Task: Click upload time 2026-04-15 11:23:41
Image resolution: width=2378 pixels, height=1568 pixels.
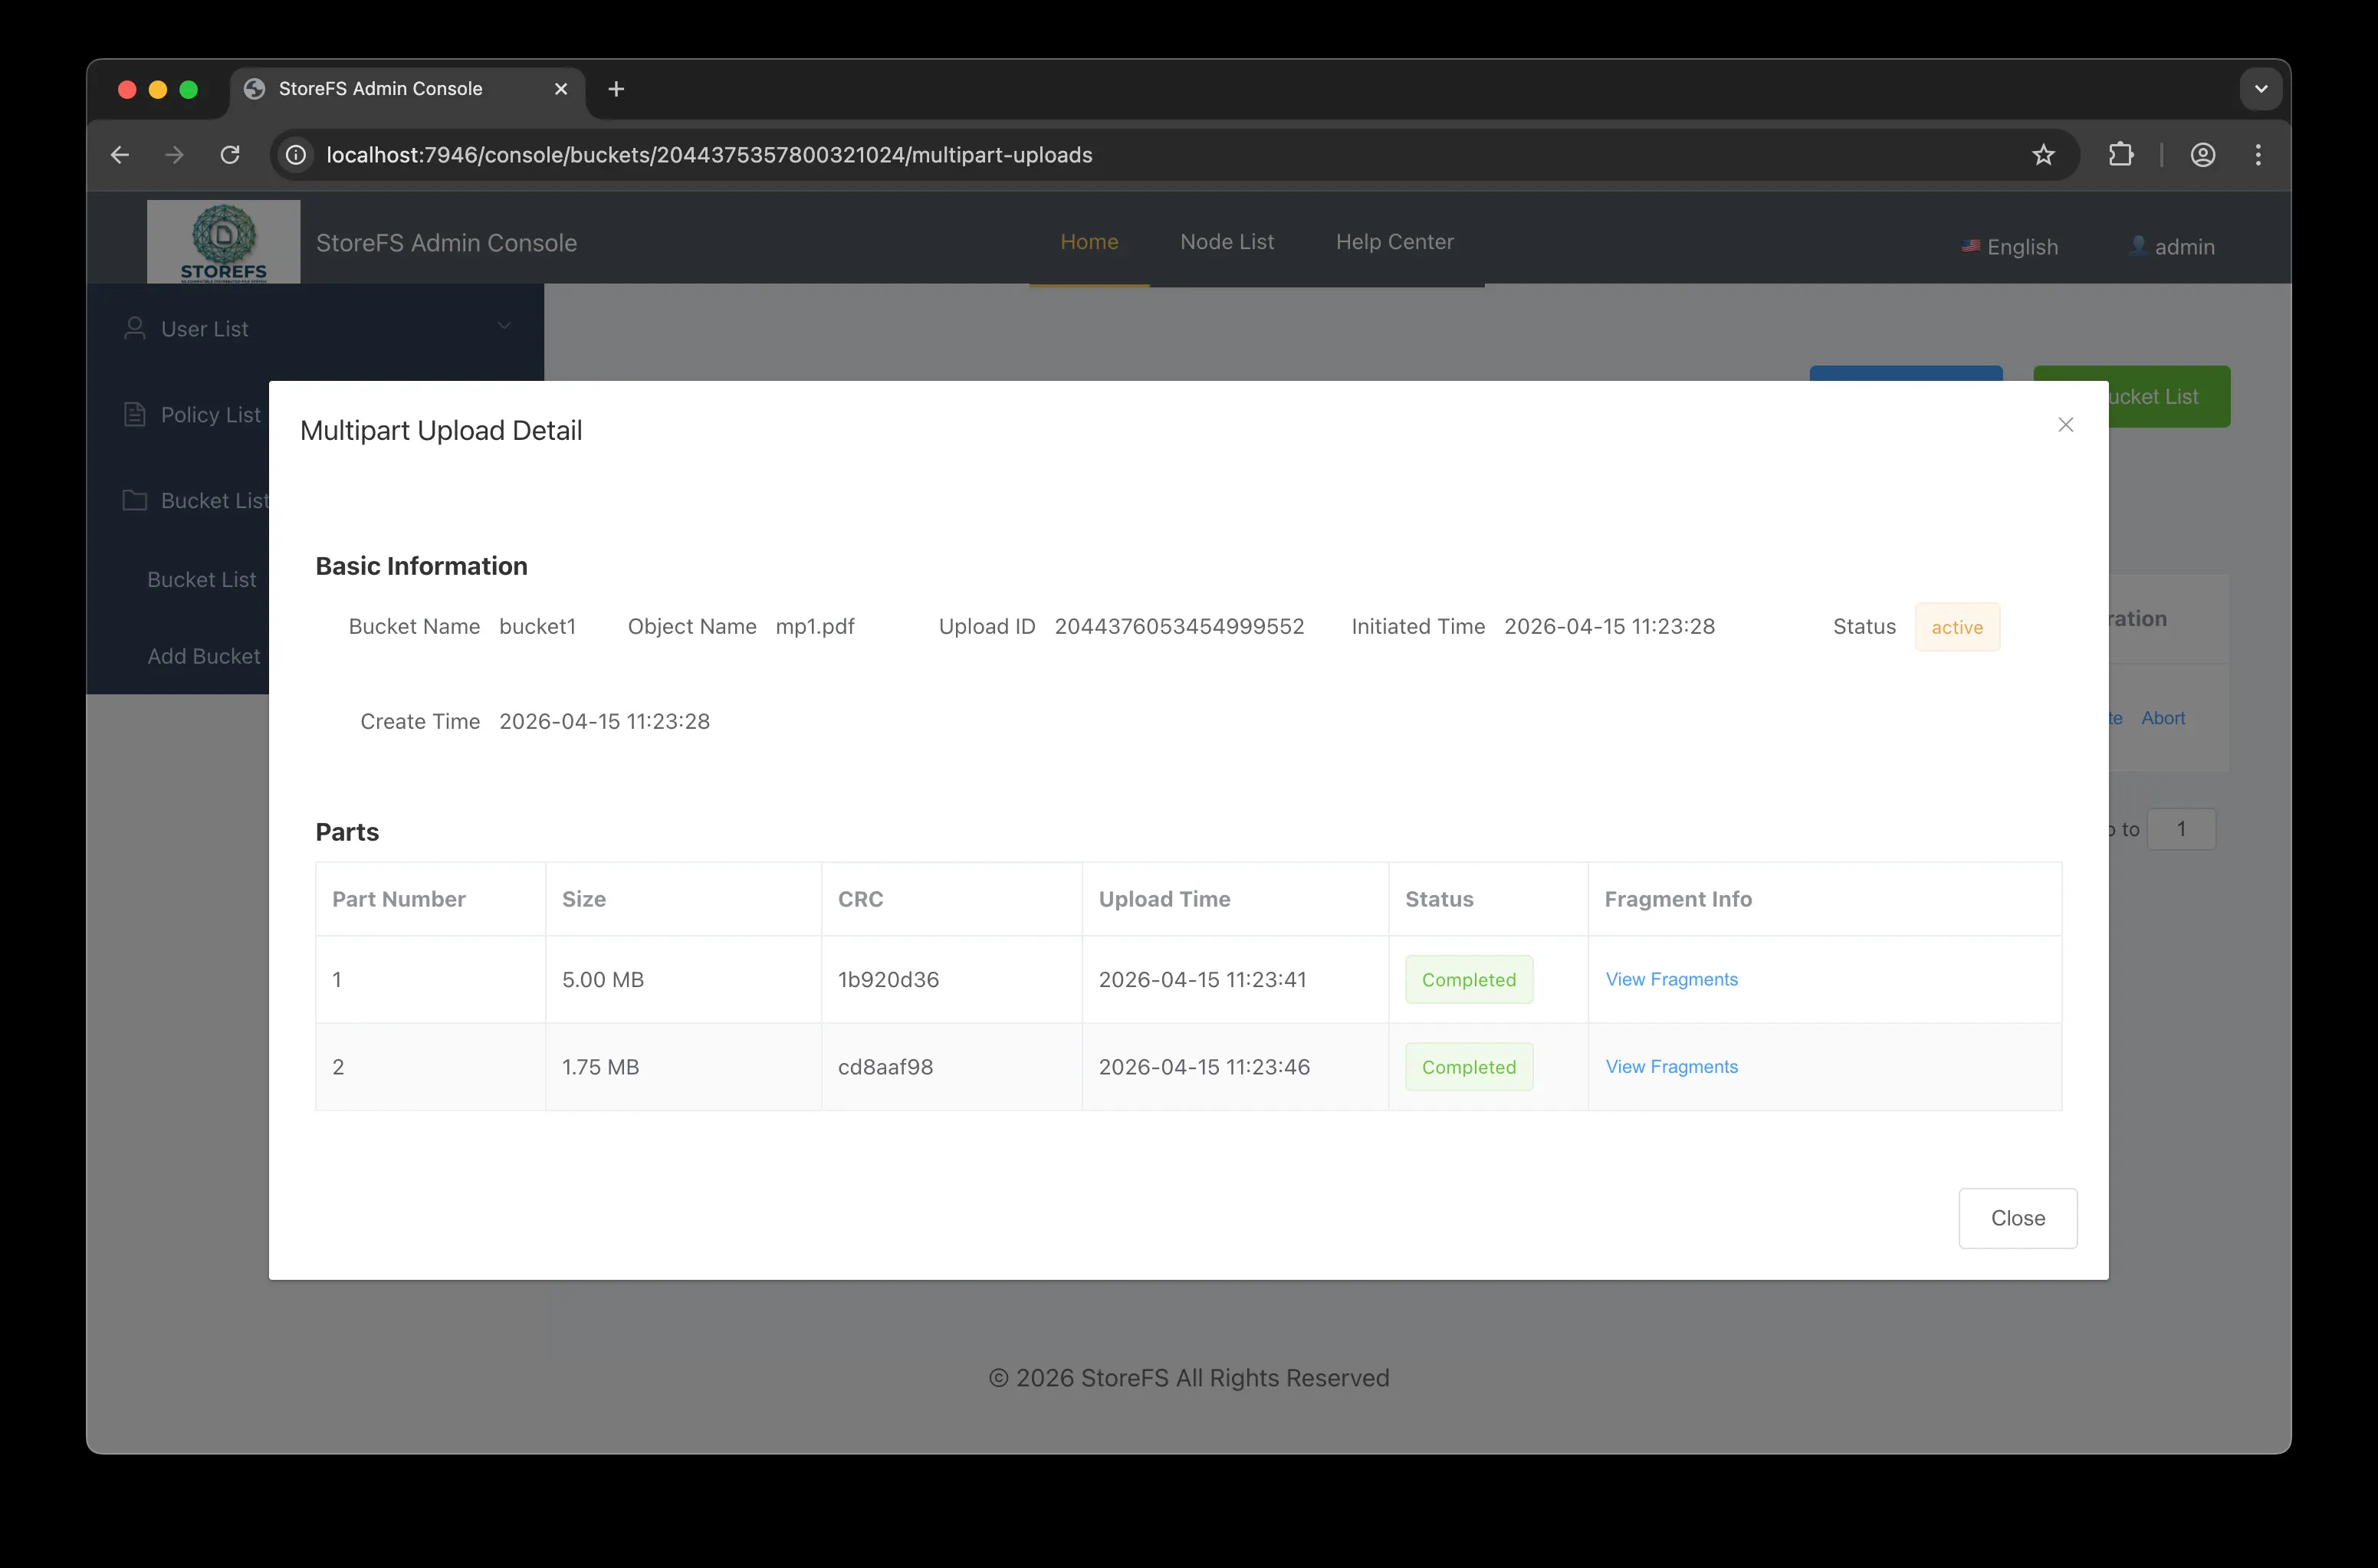Action: pos(1202,979)
